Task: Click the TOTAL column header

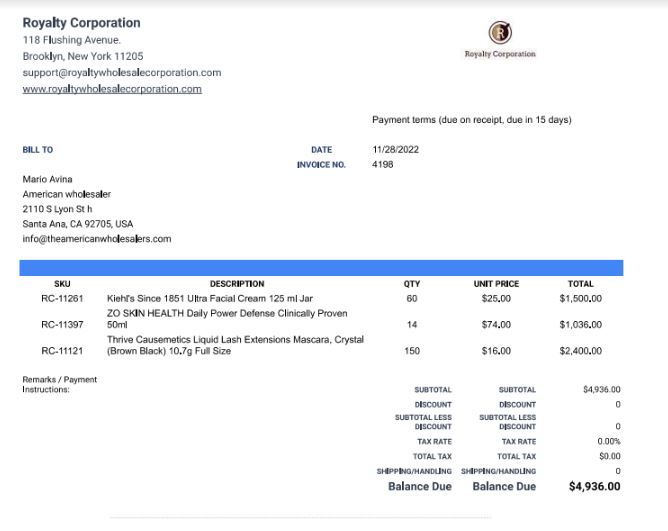Action: pos(581,284)
